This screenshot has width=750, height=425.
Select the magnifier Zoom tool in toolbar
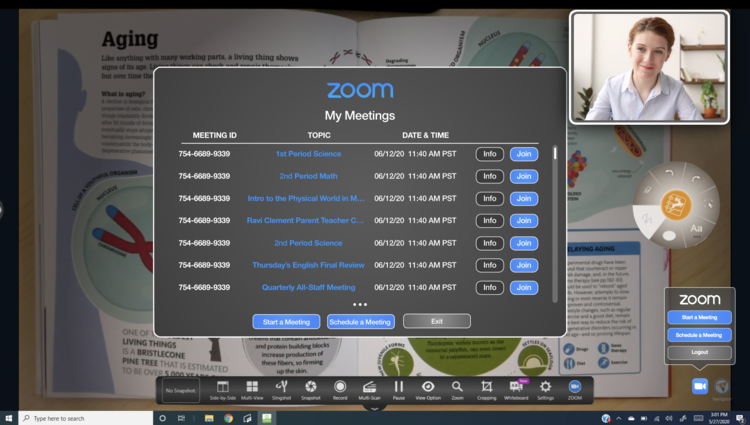457,390
